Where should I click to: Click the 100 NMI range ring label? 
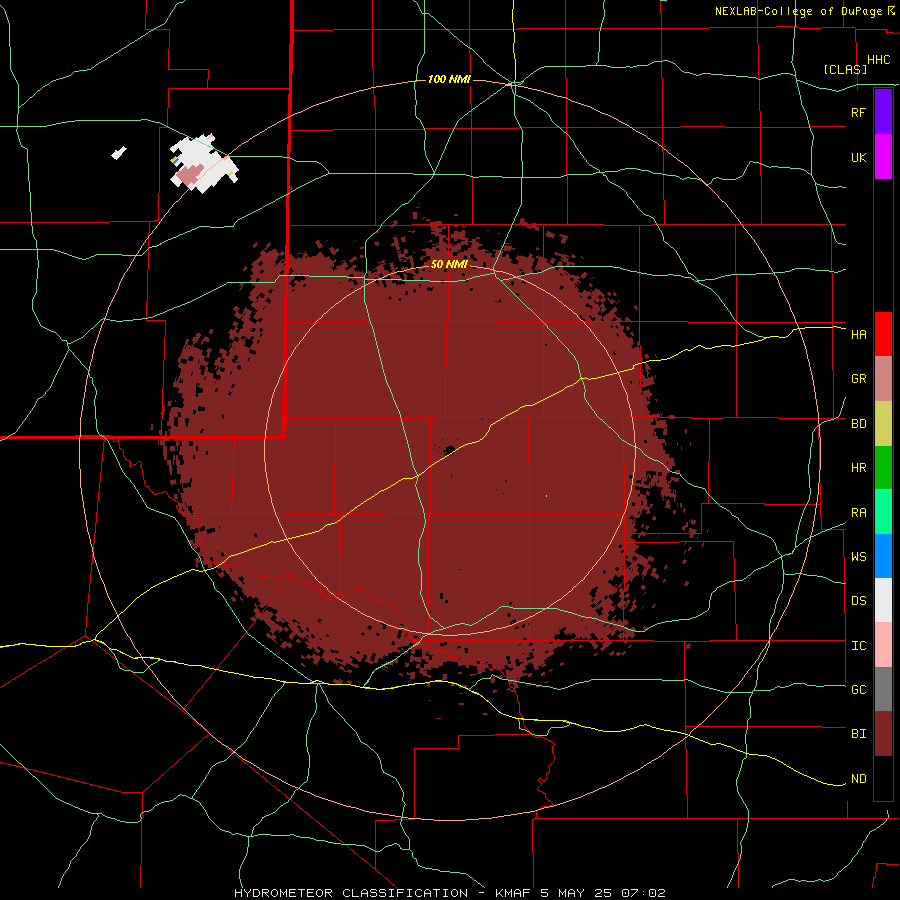point(449,79)
